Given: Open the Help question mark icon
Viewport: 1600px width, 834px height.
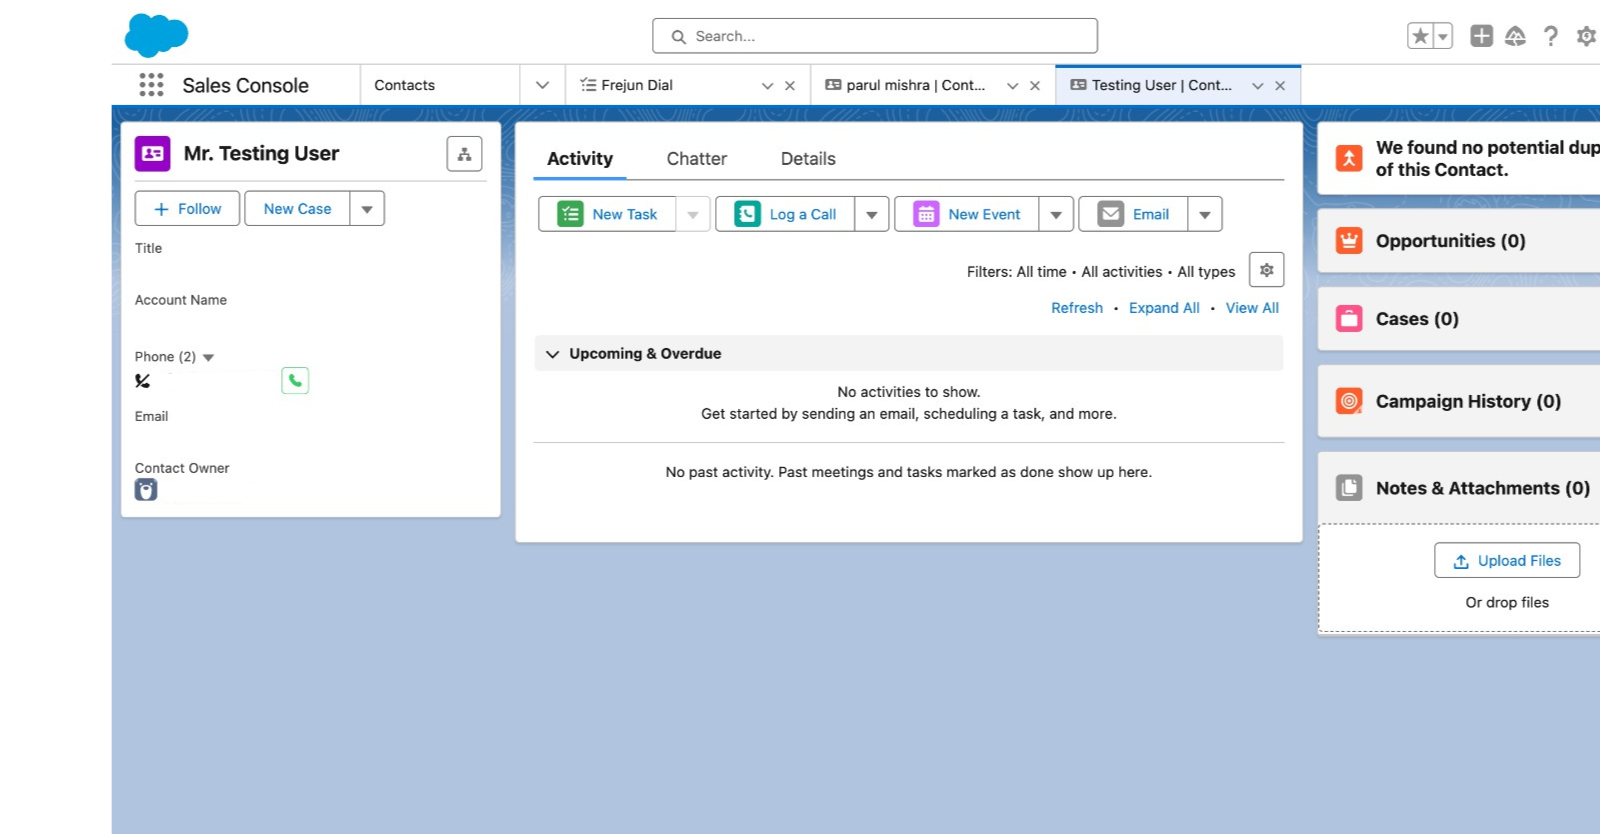Looking at the screenshot, I should pos(1551,36).
